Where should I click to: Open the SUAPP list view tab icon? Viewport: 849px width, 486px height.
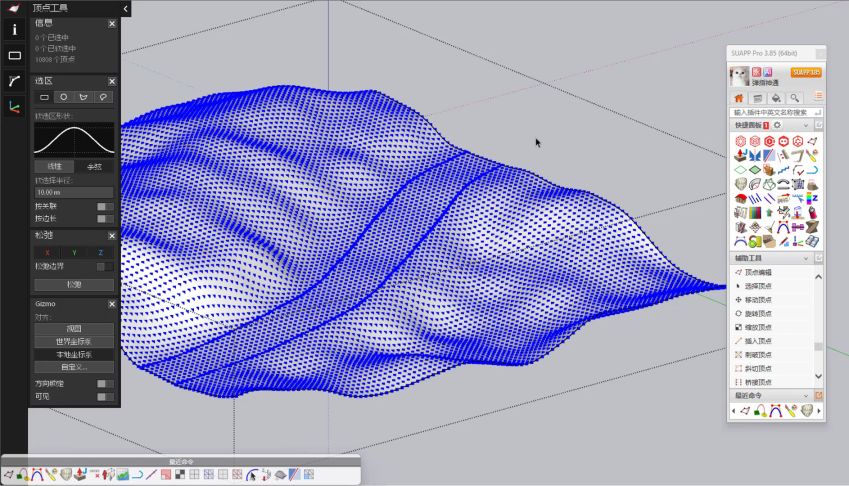[x=757, y=98]
